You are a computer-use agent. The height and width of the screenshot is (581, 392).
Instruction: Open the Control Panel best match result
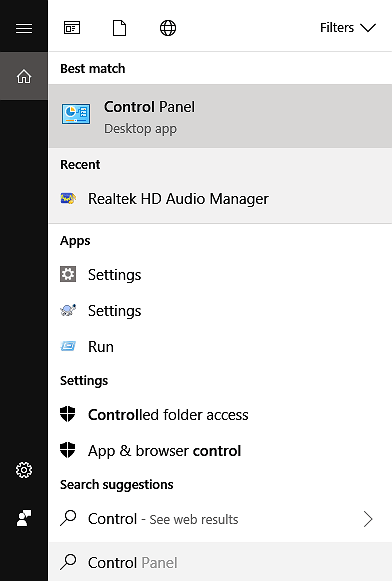(220, 116)
